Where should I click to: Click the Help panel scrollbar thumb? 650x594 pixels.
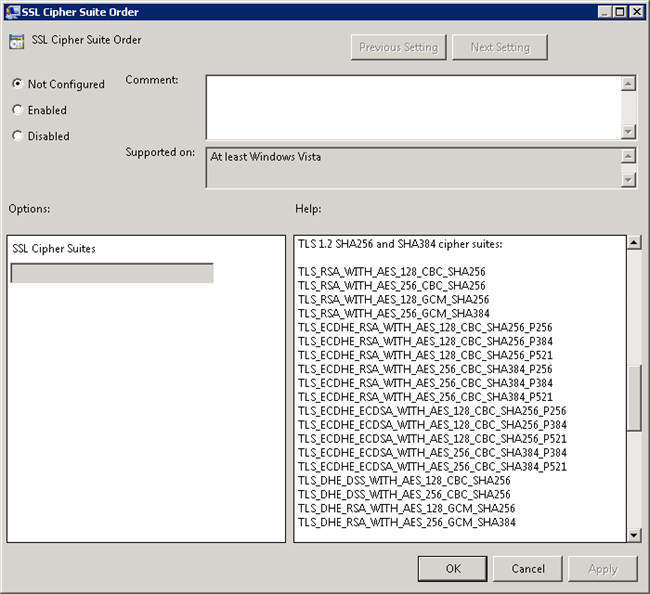tap(634, 398)
